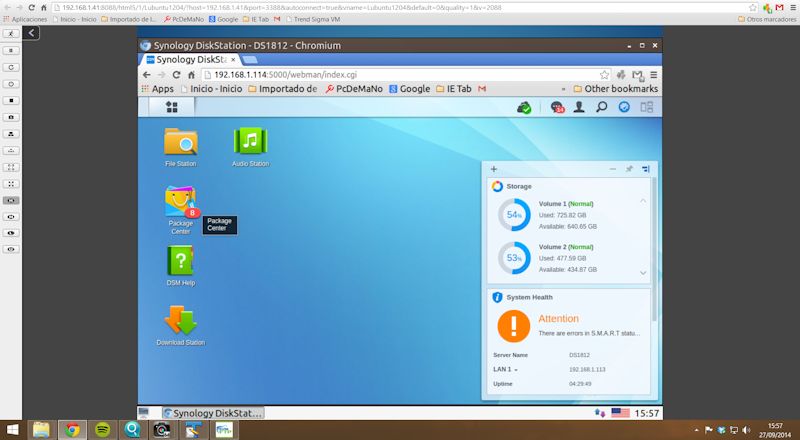This screenshot has width=800, height=440.
Task: Reload the Synology page in Chromium
Action: (x=176, y=75)
